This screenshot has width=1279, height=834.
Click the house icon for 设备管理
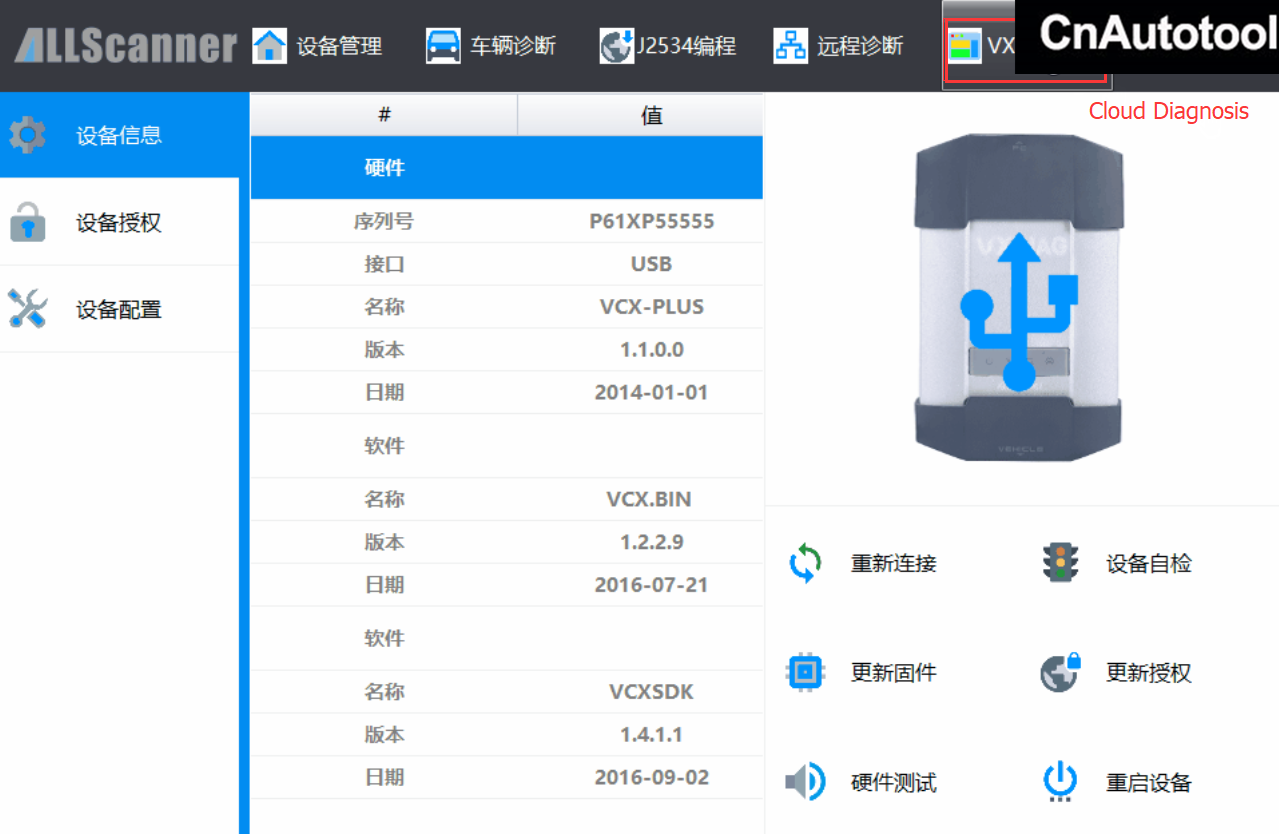click(x=269, y=45)
